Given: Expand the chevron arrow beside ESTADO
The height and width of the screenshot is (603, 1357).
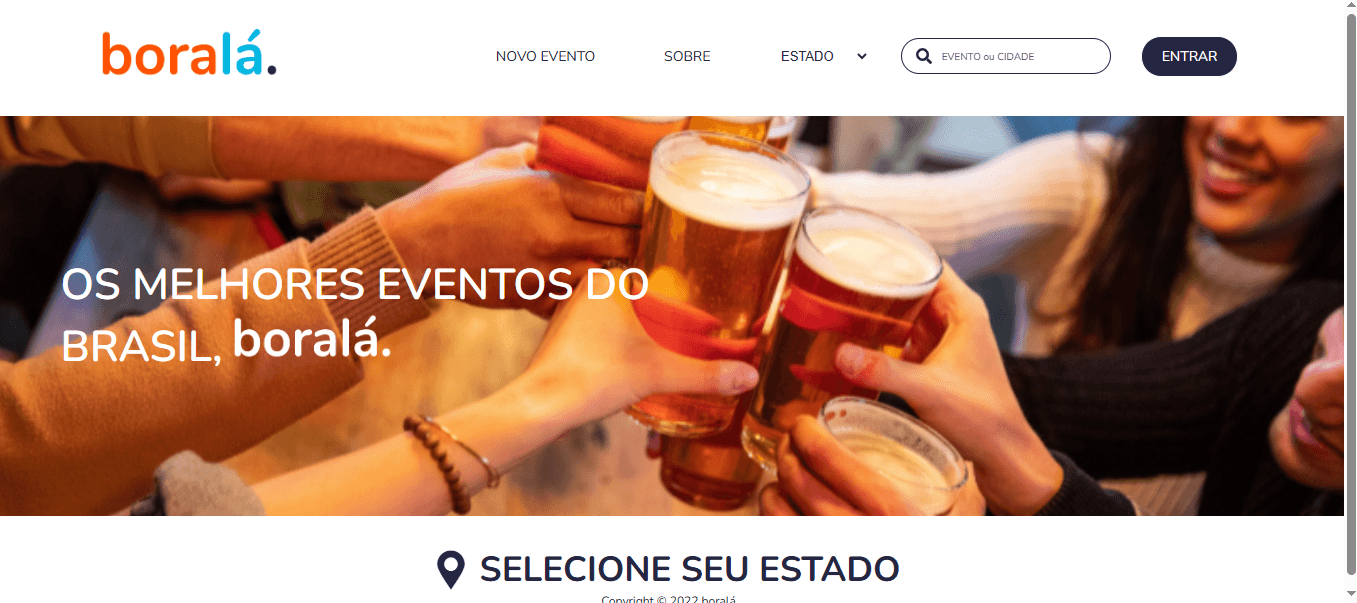Looking at the screenshot, I should [x=862, y=57].
